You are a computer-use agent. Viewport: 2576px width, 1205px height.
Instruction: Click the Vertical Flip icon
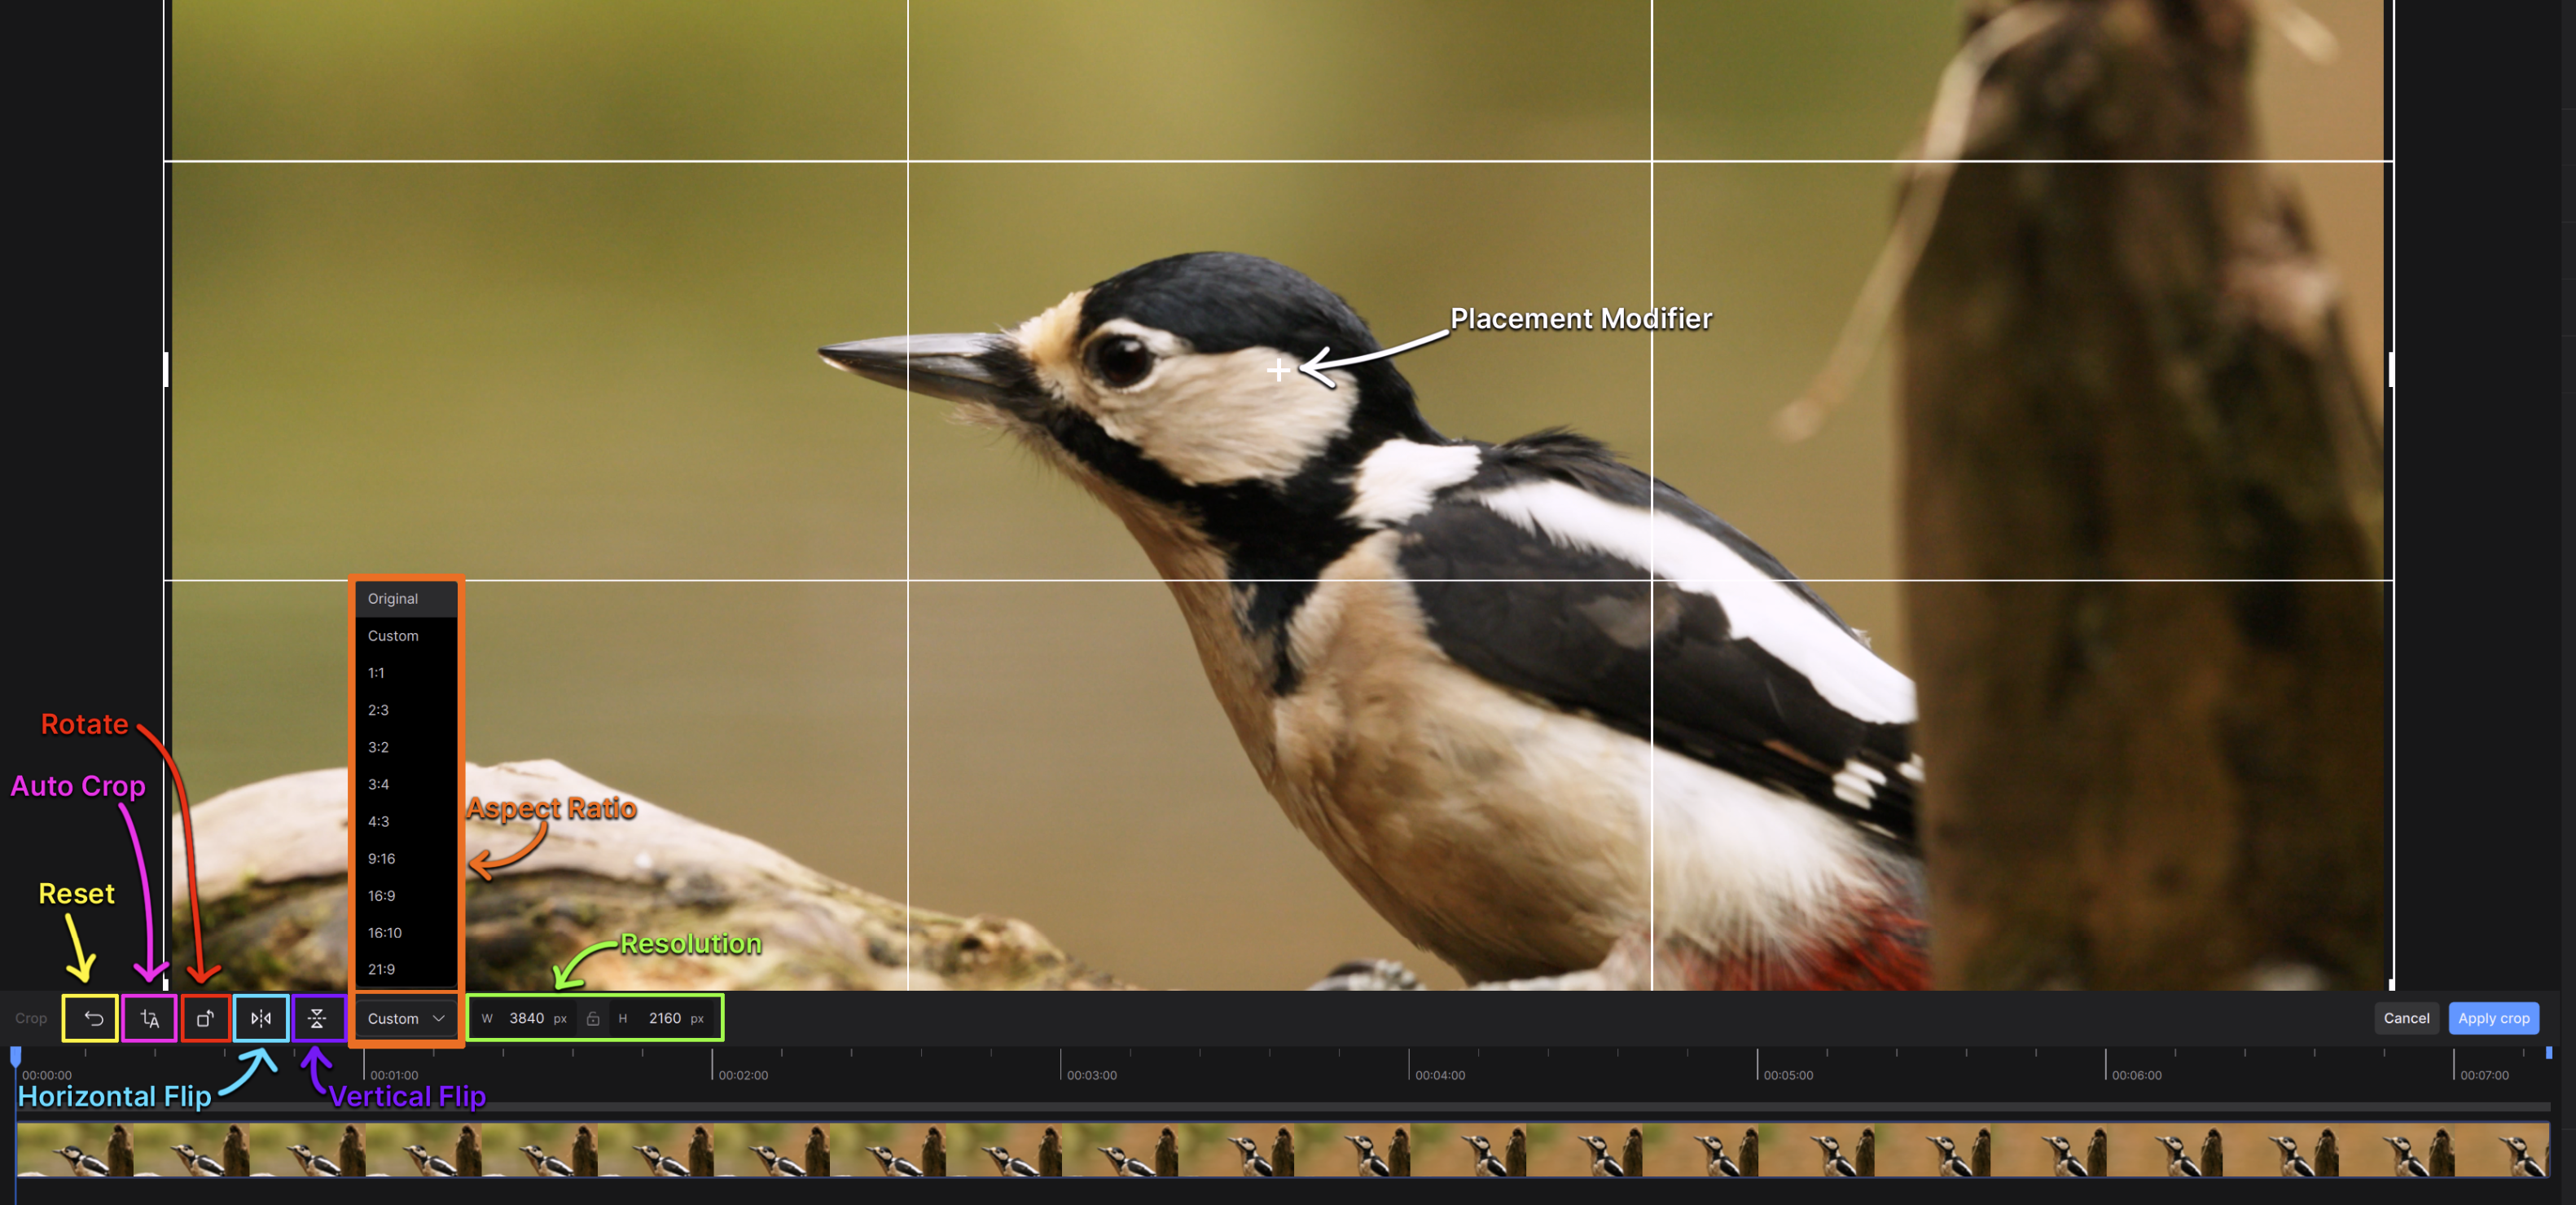[x=317, y=1018]
